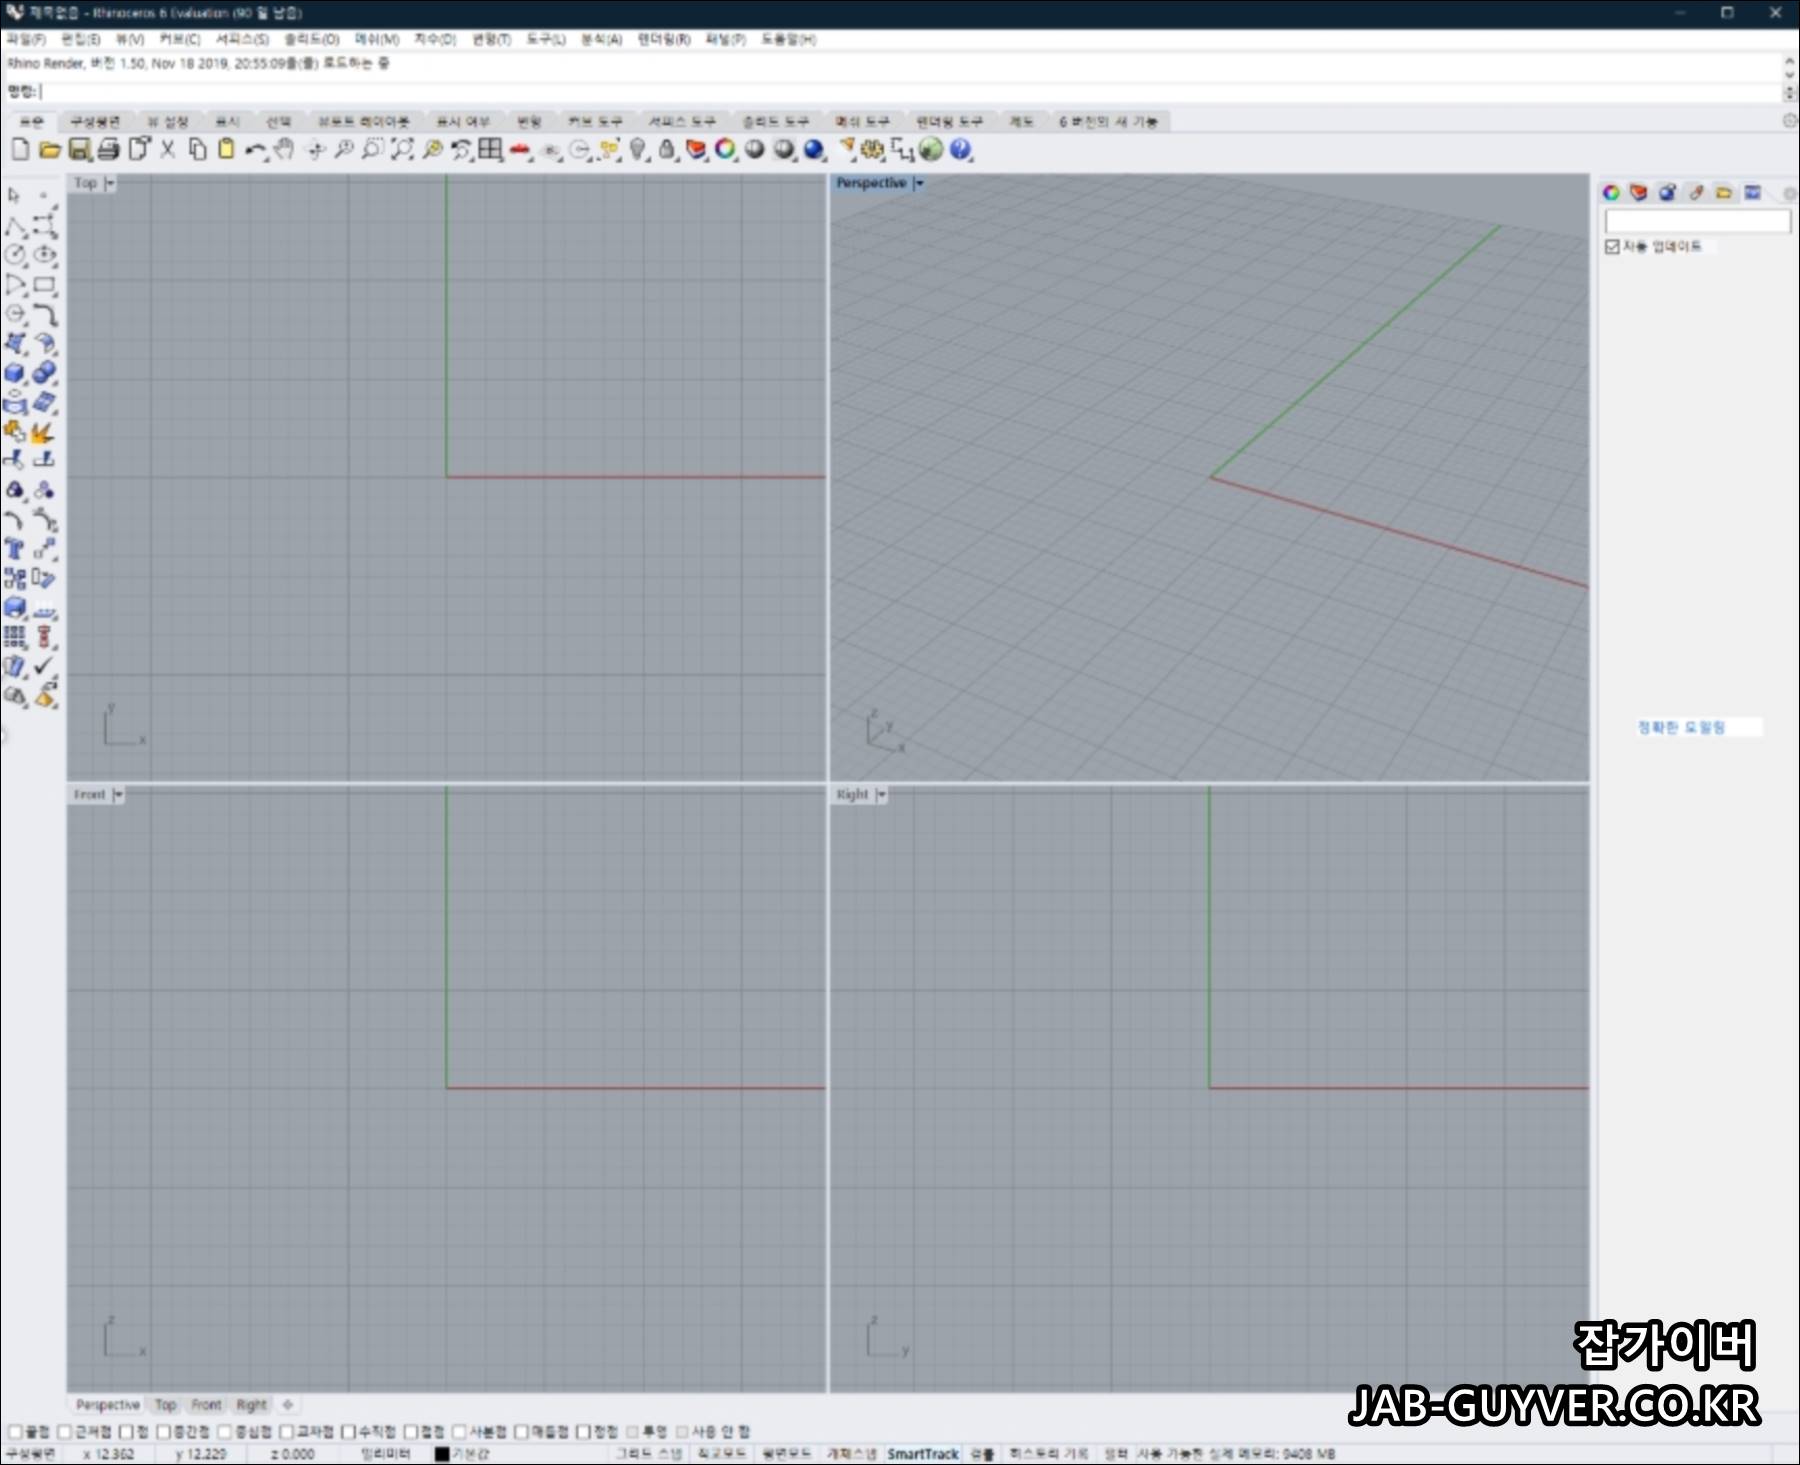Paste from clipboard using the yellow clipboard icon
1800x1465 pixels.
pos(227,150)
